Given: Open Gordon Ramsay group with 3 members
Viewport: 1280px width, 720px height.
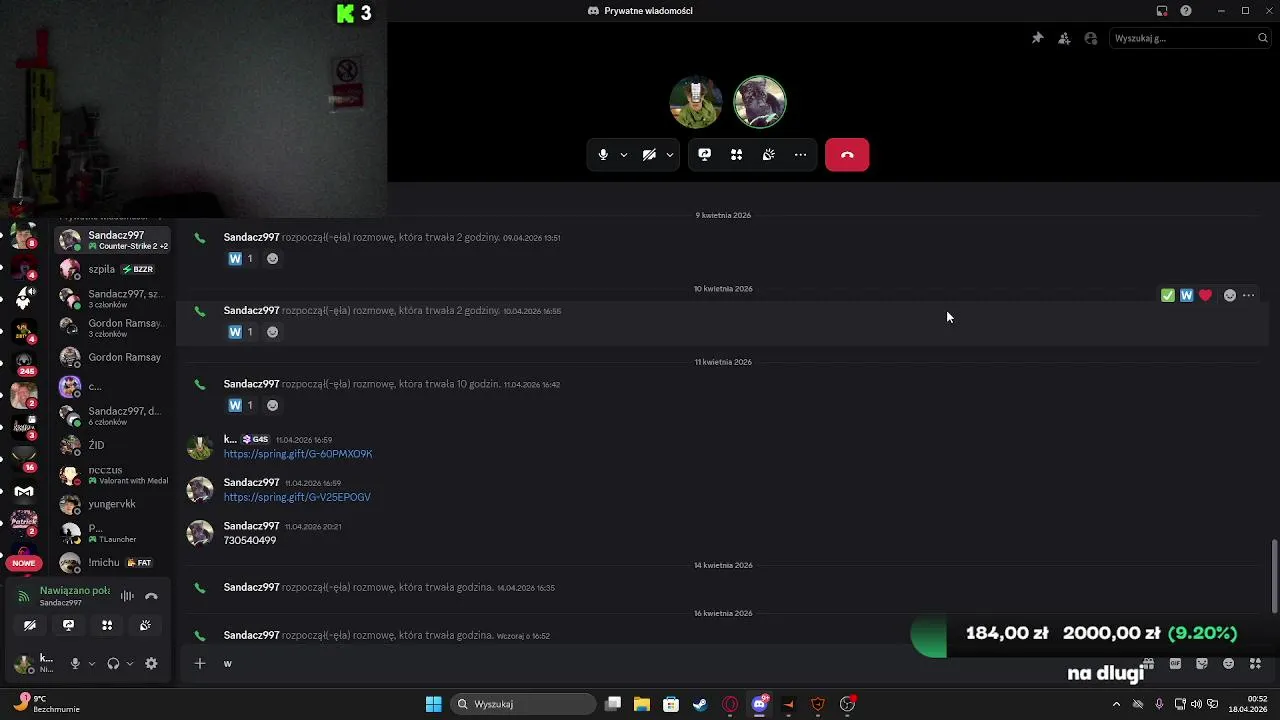Looking at the screenshot, I should 112,328.
